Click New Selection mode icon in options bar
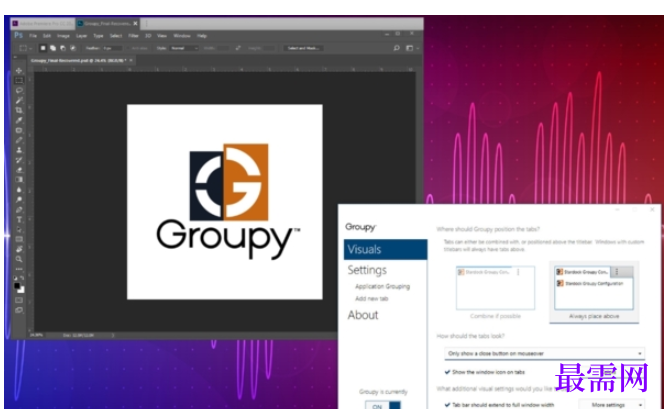This screenshot has width=667, height=409. [43, 48]
